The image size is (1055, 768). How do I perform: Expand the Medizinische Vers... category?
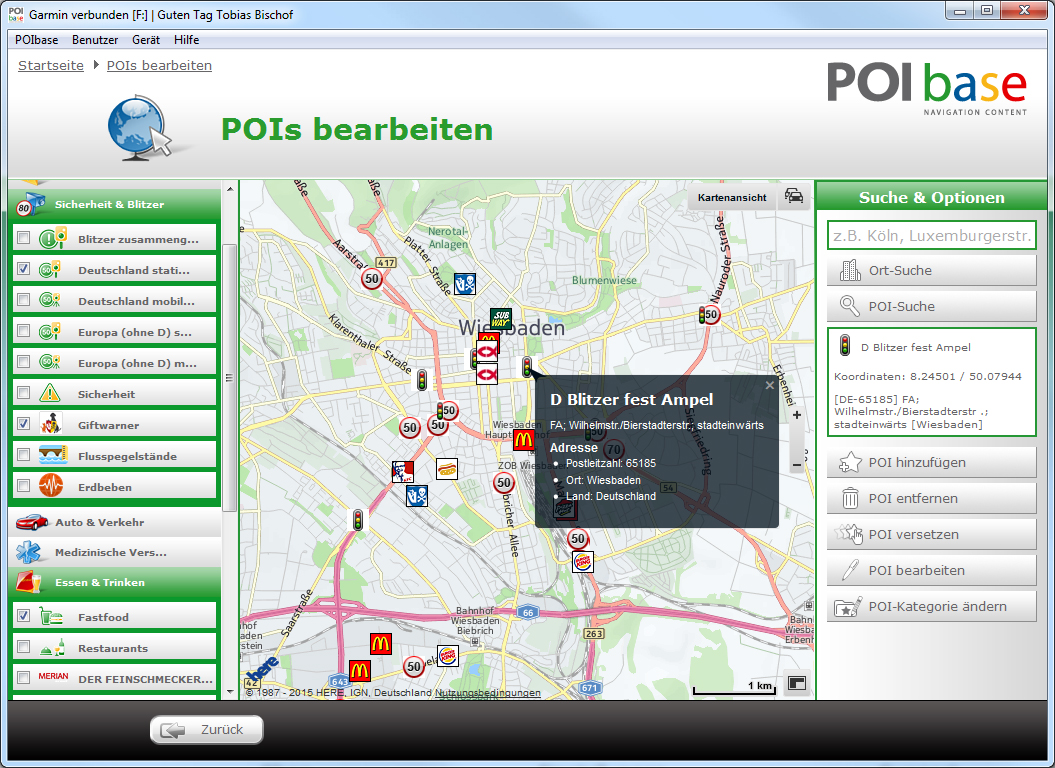(x=110, y=552)
